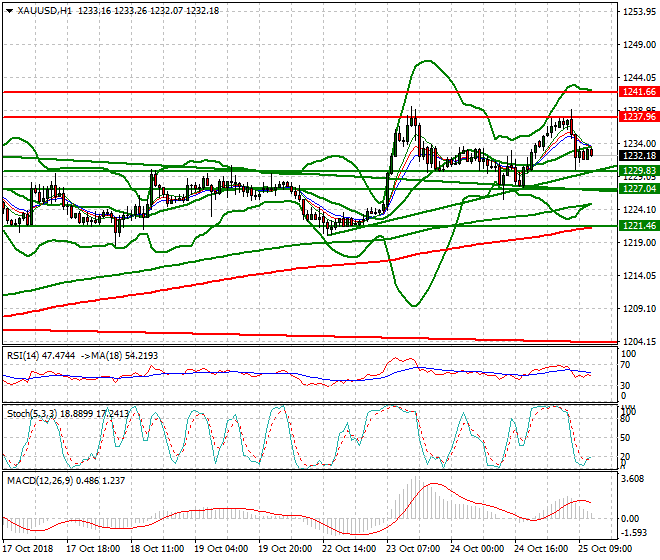The image size is (660, 560).
Task: Click the 24 Oct 16:00 time label
Action: click(x=541, y=549)
